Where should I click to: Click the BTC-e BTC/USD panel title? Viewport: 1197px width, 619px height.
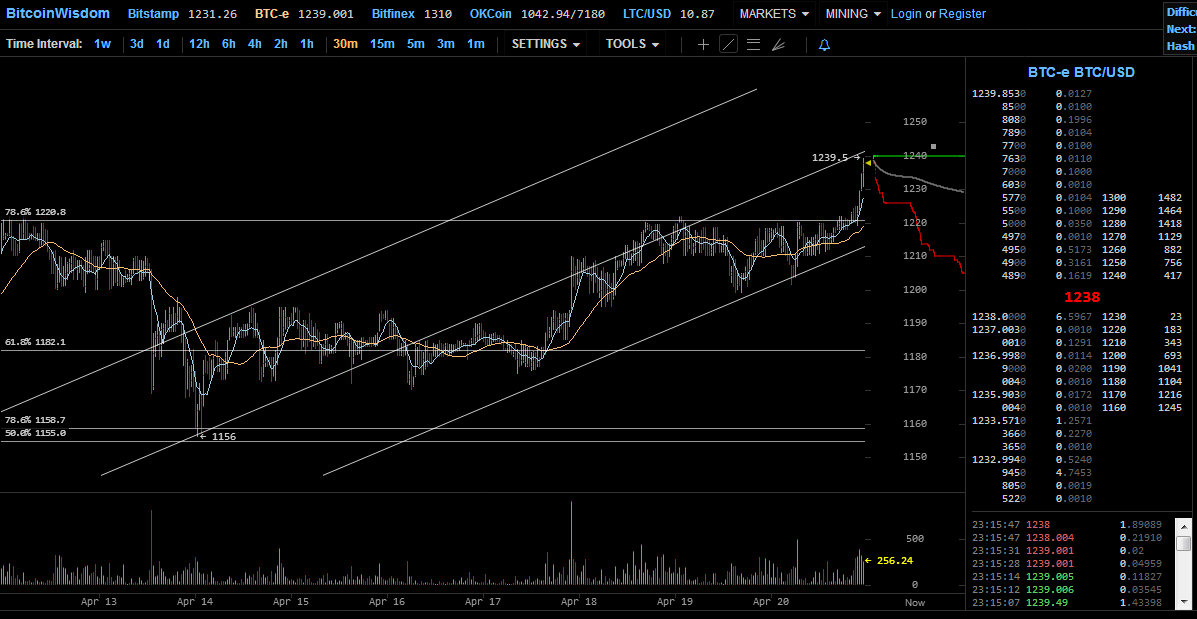pyautogui.click(x=1081, y=73)
